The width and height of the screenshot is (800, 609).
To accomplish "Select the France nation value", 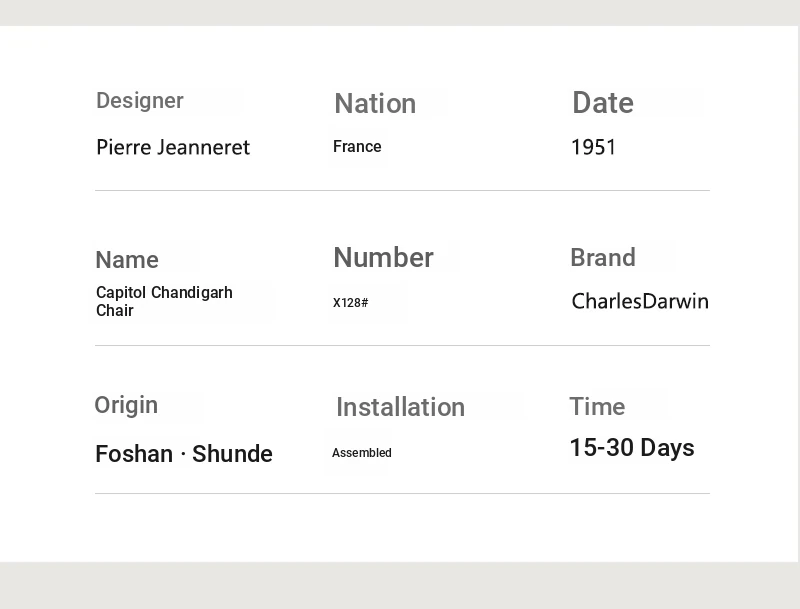I will click(357, 147).
